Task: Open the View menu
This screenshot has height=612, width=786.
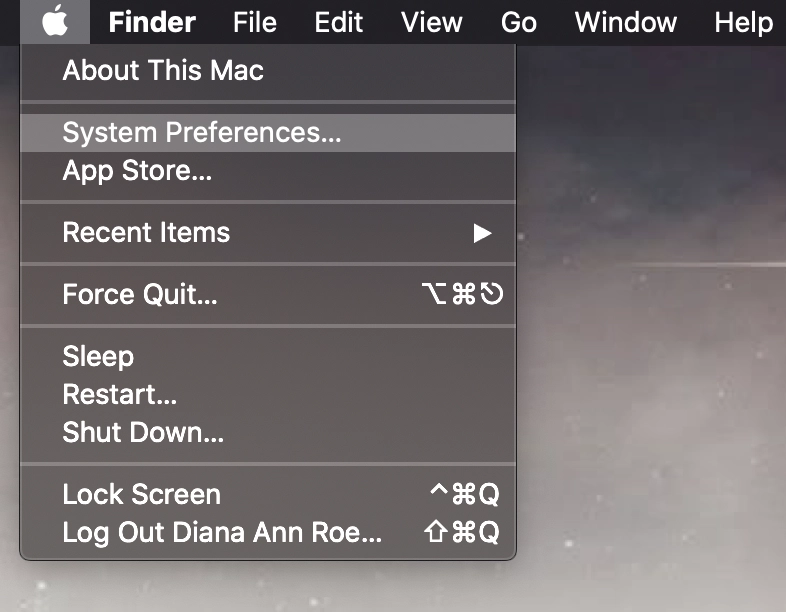Action: click(x=432, y=23)
